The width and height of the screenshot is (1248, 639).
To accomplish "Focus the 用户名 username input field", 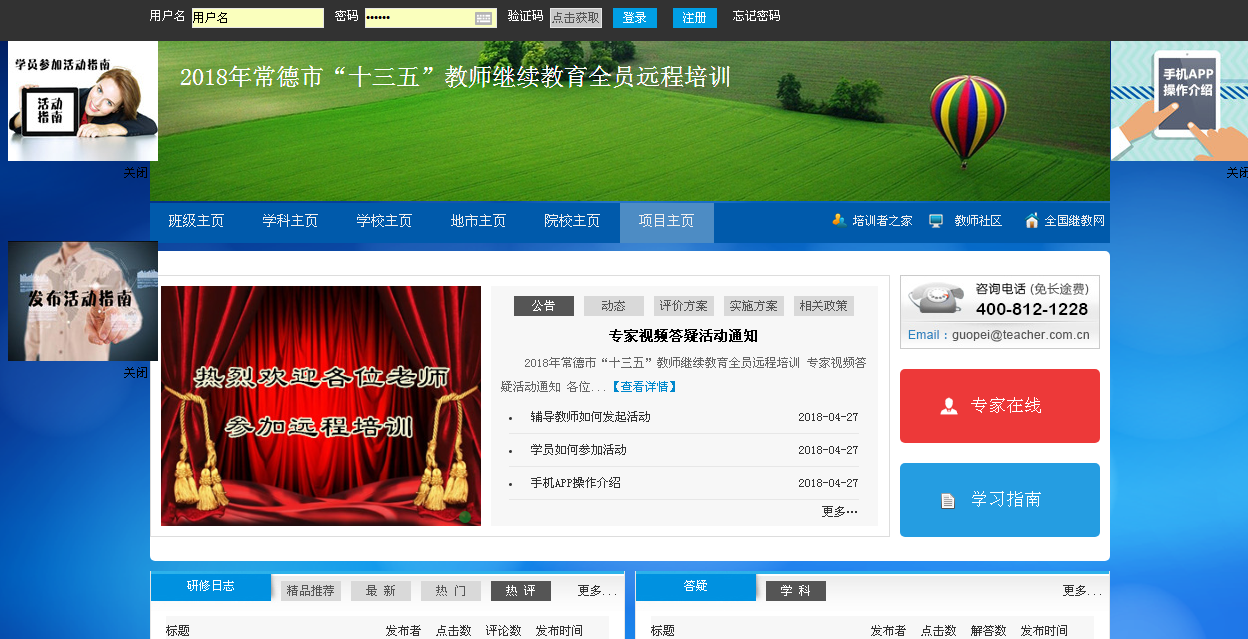I will 257,18.
